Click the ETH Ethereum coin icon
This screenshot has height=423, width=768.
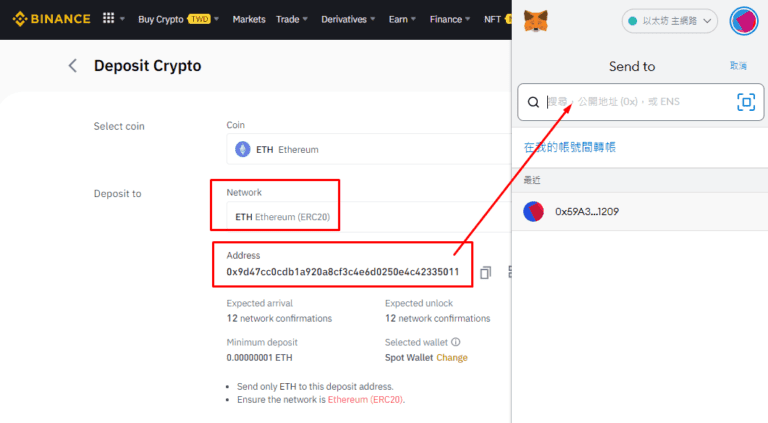(x=242, y=149)
